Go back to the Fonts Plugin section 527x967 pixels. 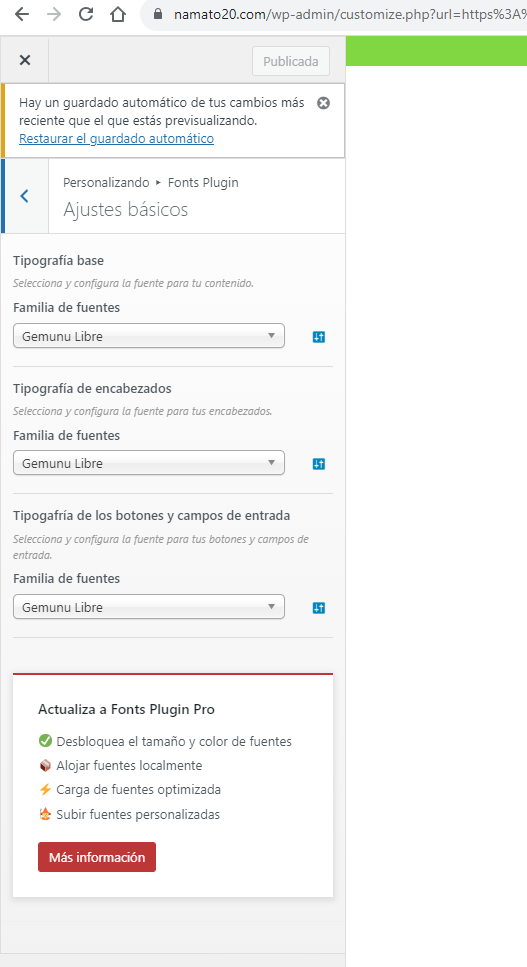[x=25, y=196]
